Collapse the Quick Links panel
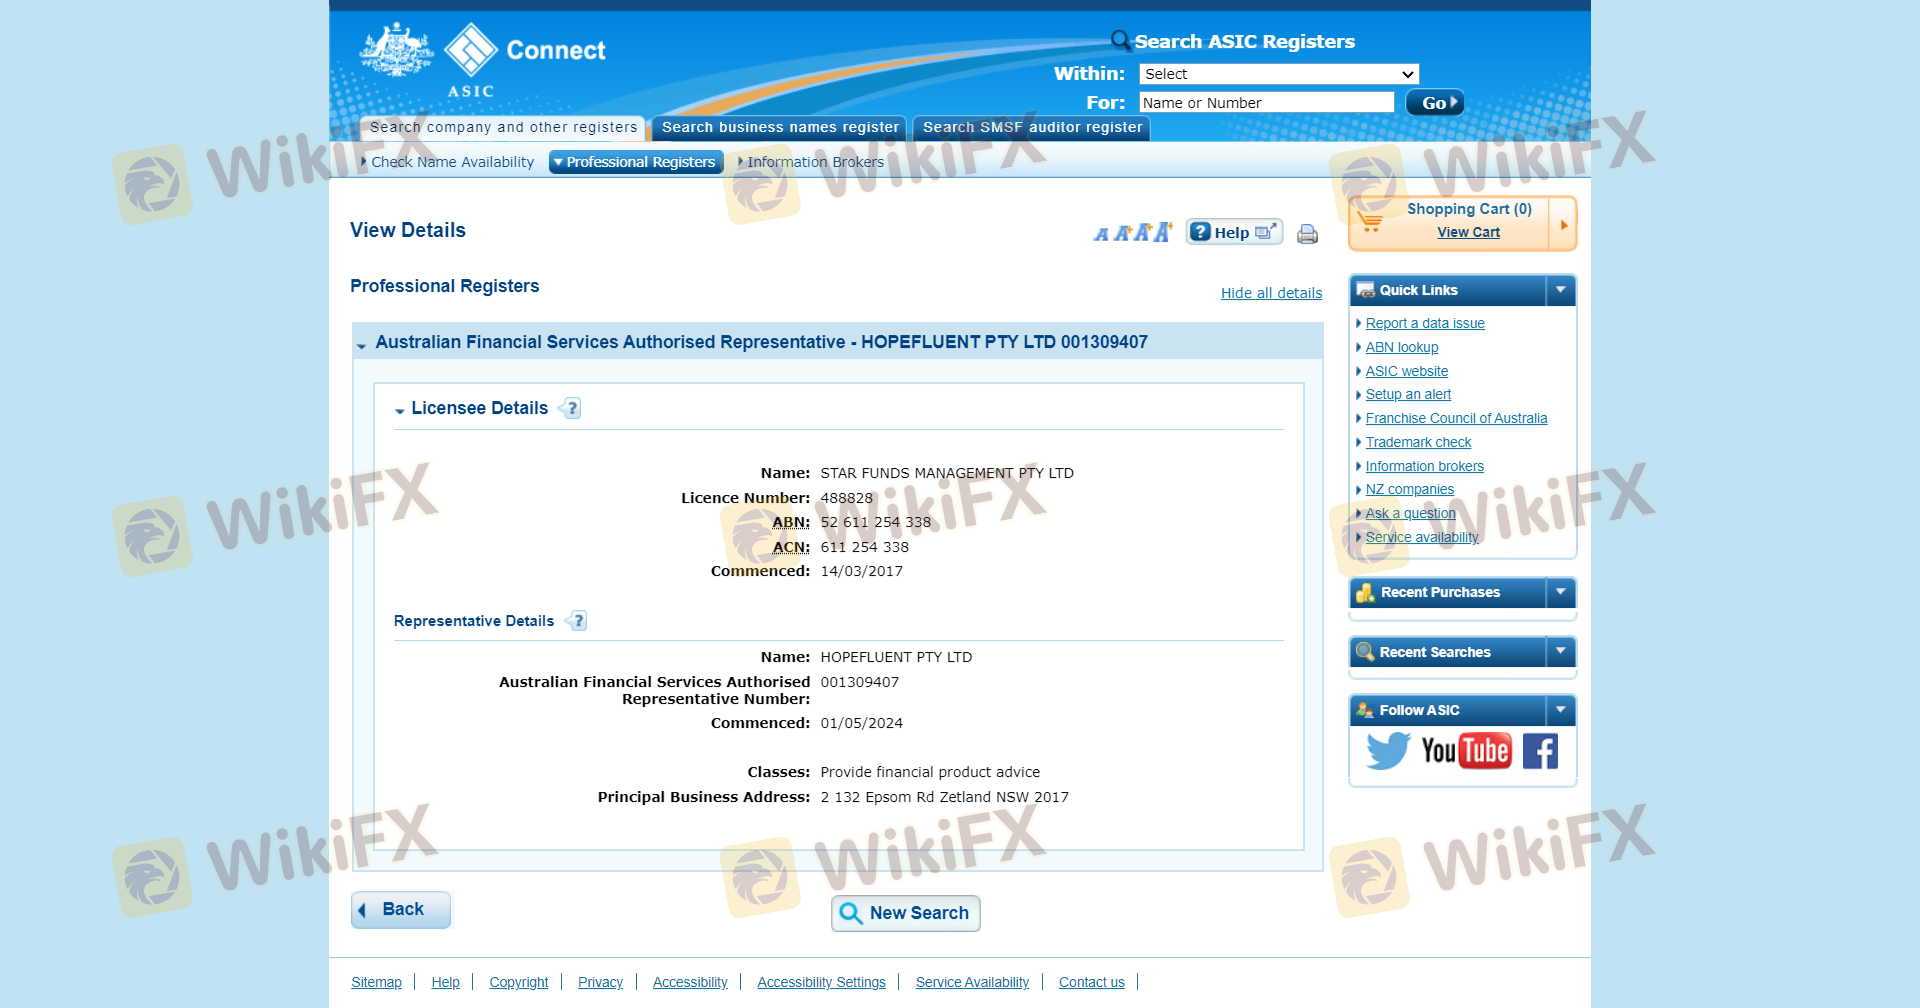This screenshot has height=1008, width=1920. [x=1560, y=290]
